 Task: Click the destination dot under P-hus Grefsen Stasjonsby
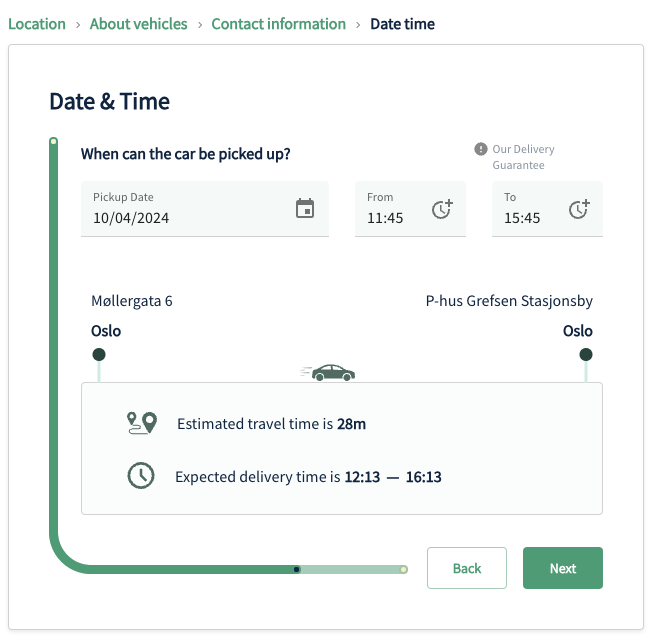(586, 355)
